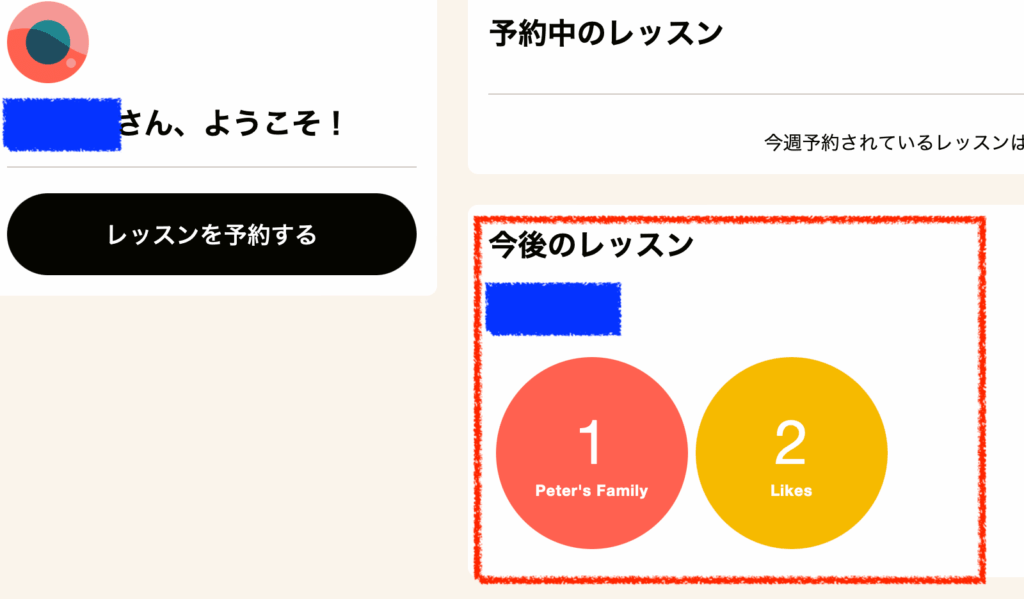Click the さん、ようこそ！ greeting text
The height and width of the screenshot is (599, 1024).
click(231, 123)
